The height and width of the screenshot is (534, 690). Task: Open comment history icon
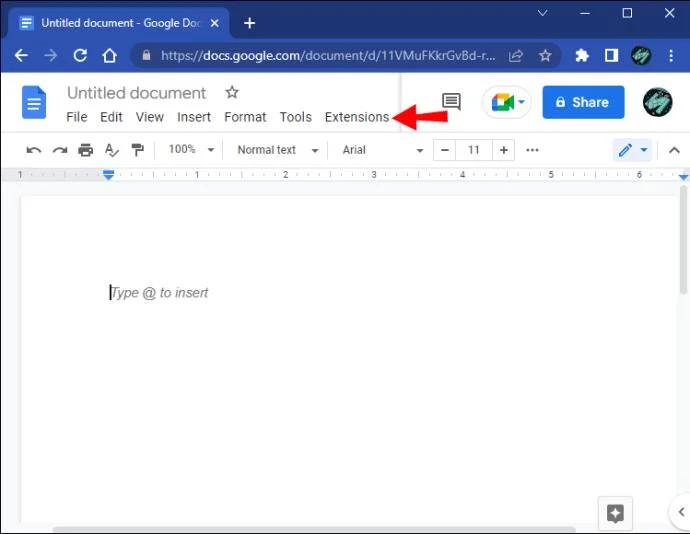tap(451, 101)
